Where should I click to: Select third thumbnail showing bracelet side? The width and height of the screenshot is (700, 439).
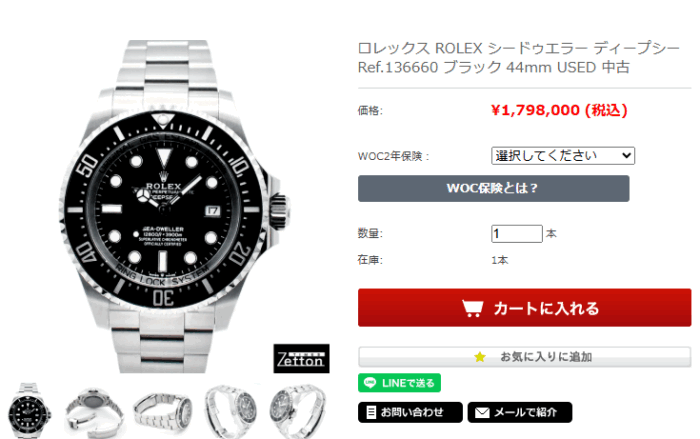[162, 412]
